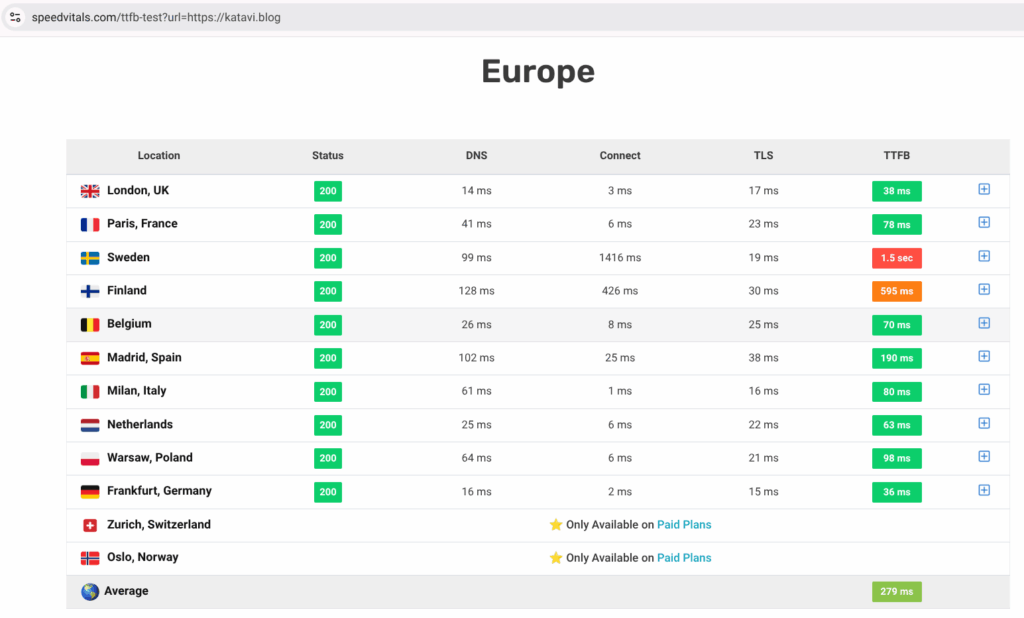Click the Norwegian flag icon beside Oslo

pyautogui.click(x=90, y=558)
